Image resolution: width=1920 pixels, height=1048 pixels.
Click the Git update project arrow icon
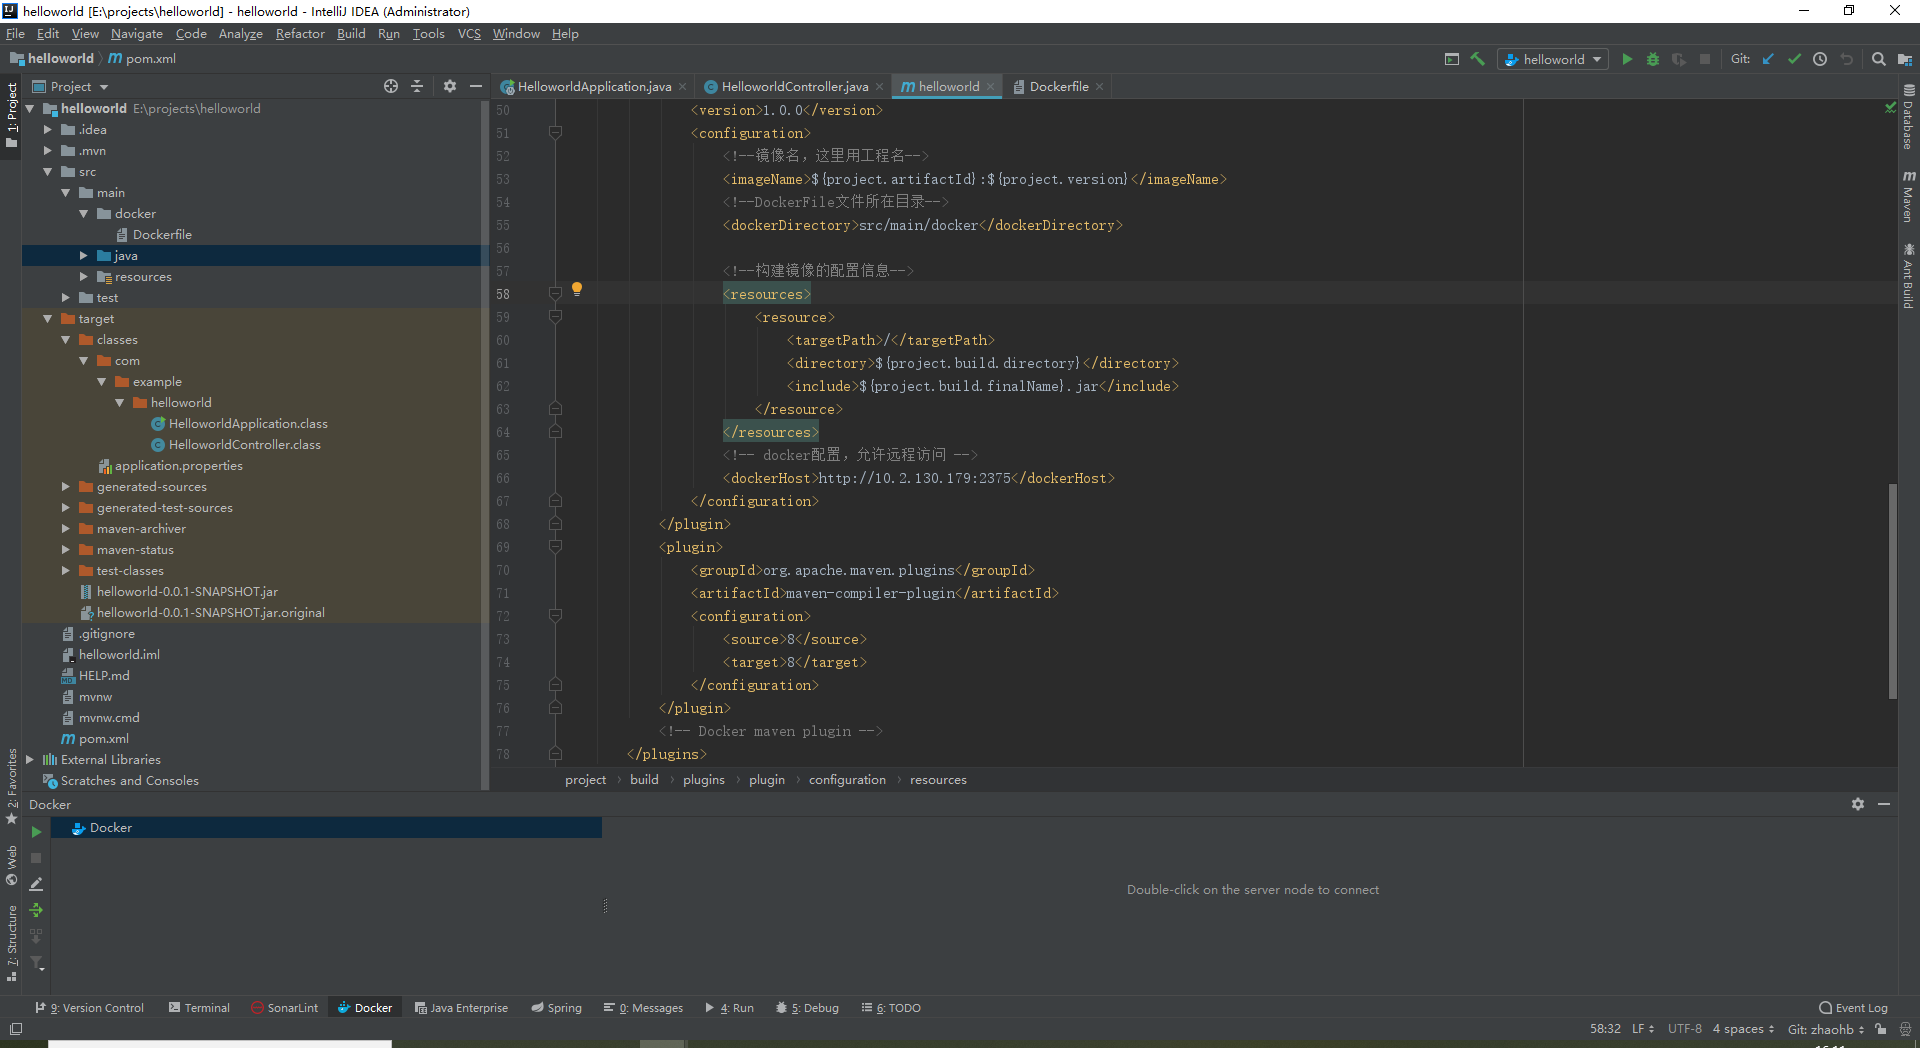(1768, 59)
